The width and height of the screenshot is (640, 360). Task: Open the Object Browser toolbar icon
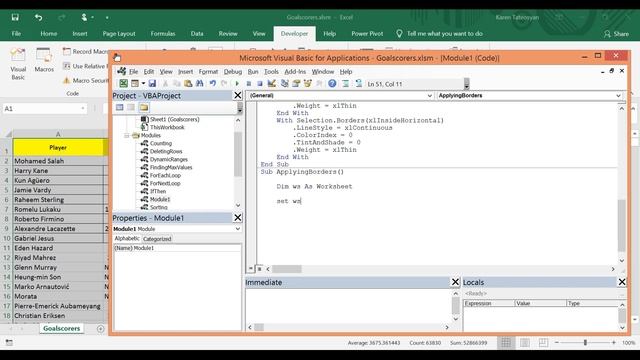(308, 83)
